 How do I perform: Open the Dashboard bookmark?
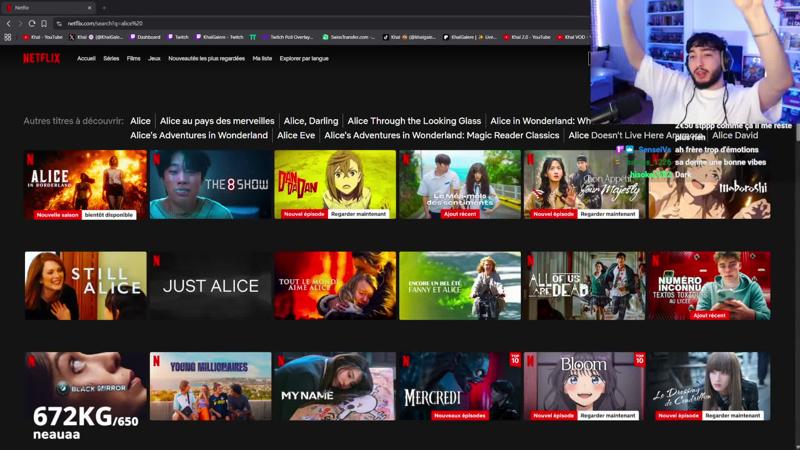145,37
